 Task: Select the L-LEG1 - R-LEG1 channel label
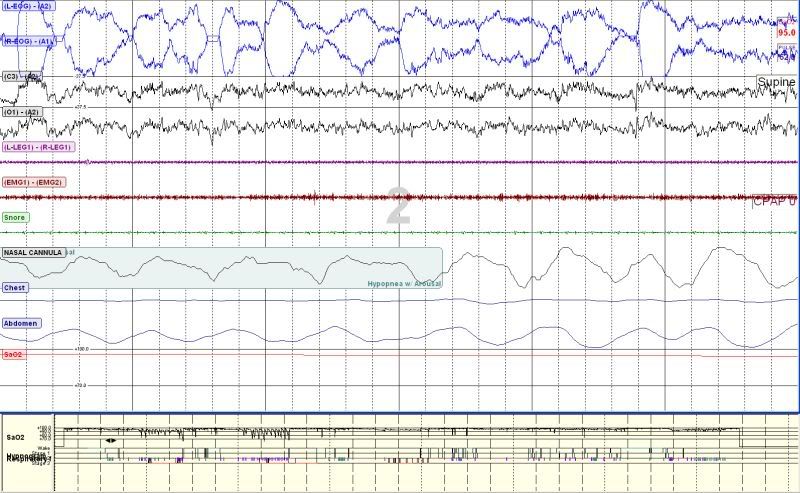39,147
